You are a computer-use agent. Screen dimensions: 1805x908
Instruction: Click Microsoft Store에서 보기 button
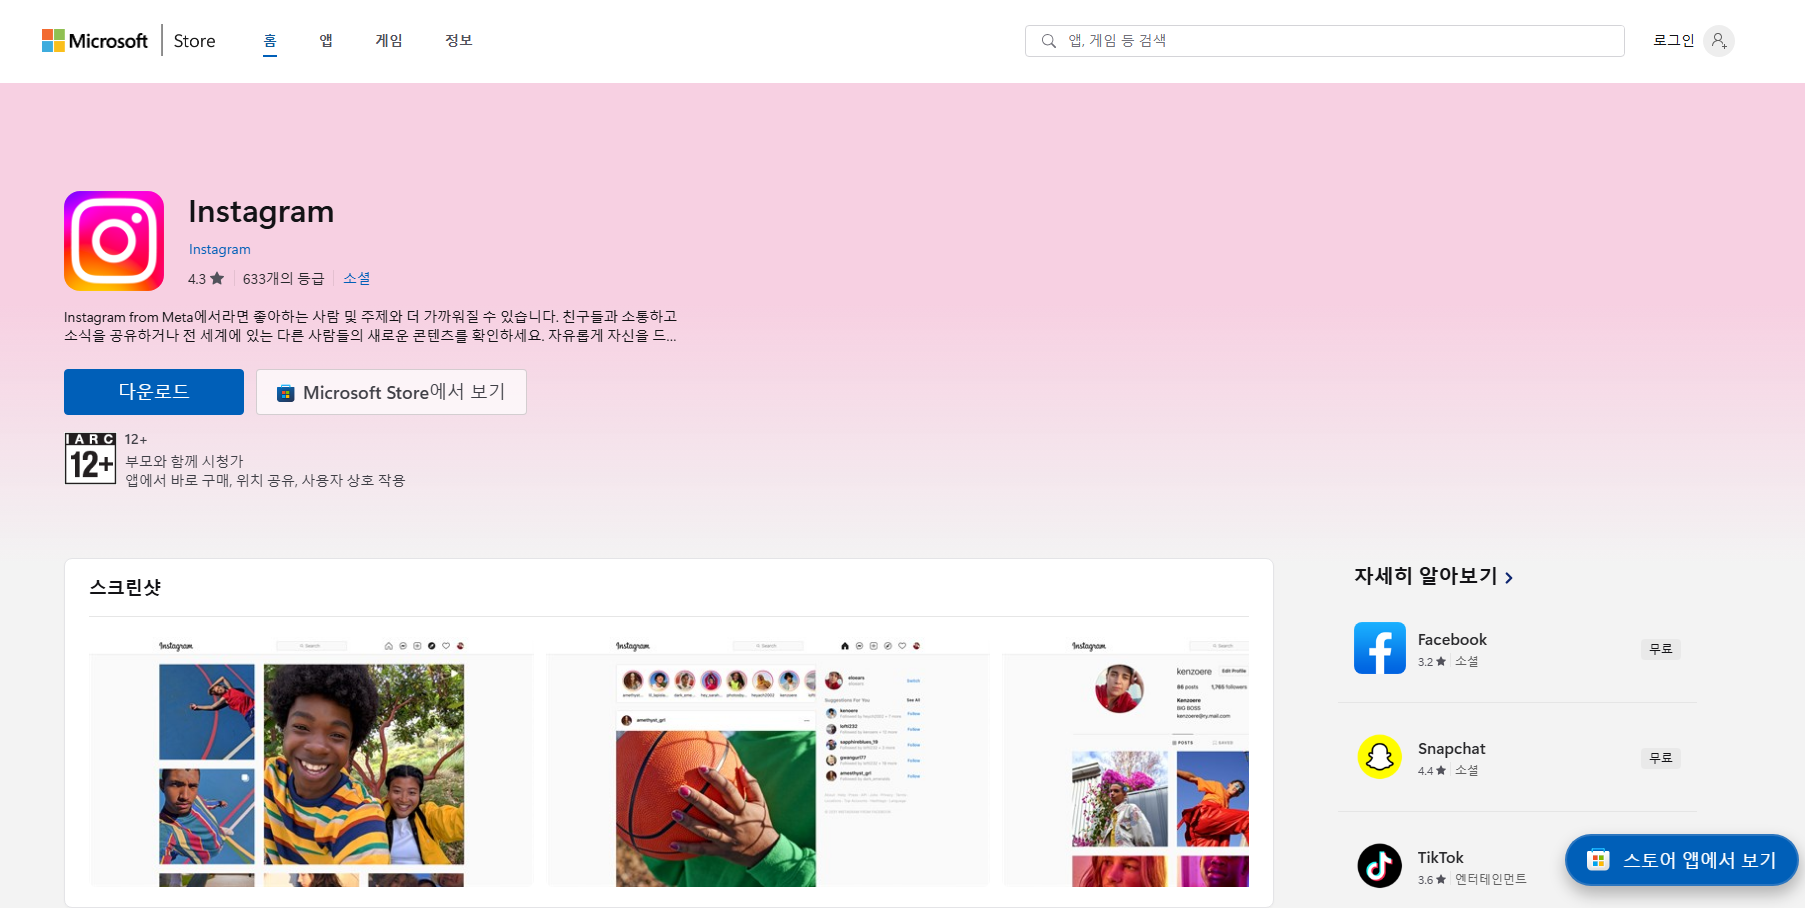391,392
